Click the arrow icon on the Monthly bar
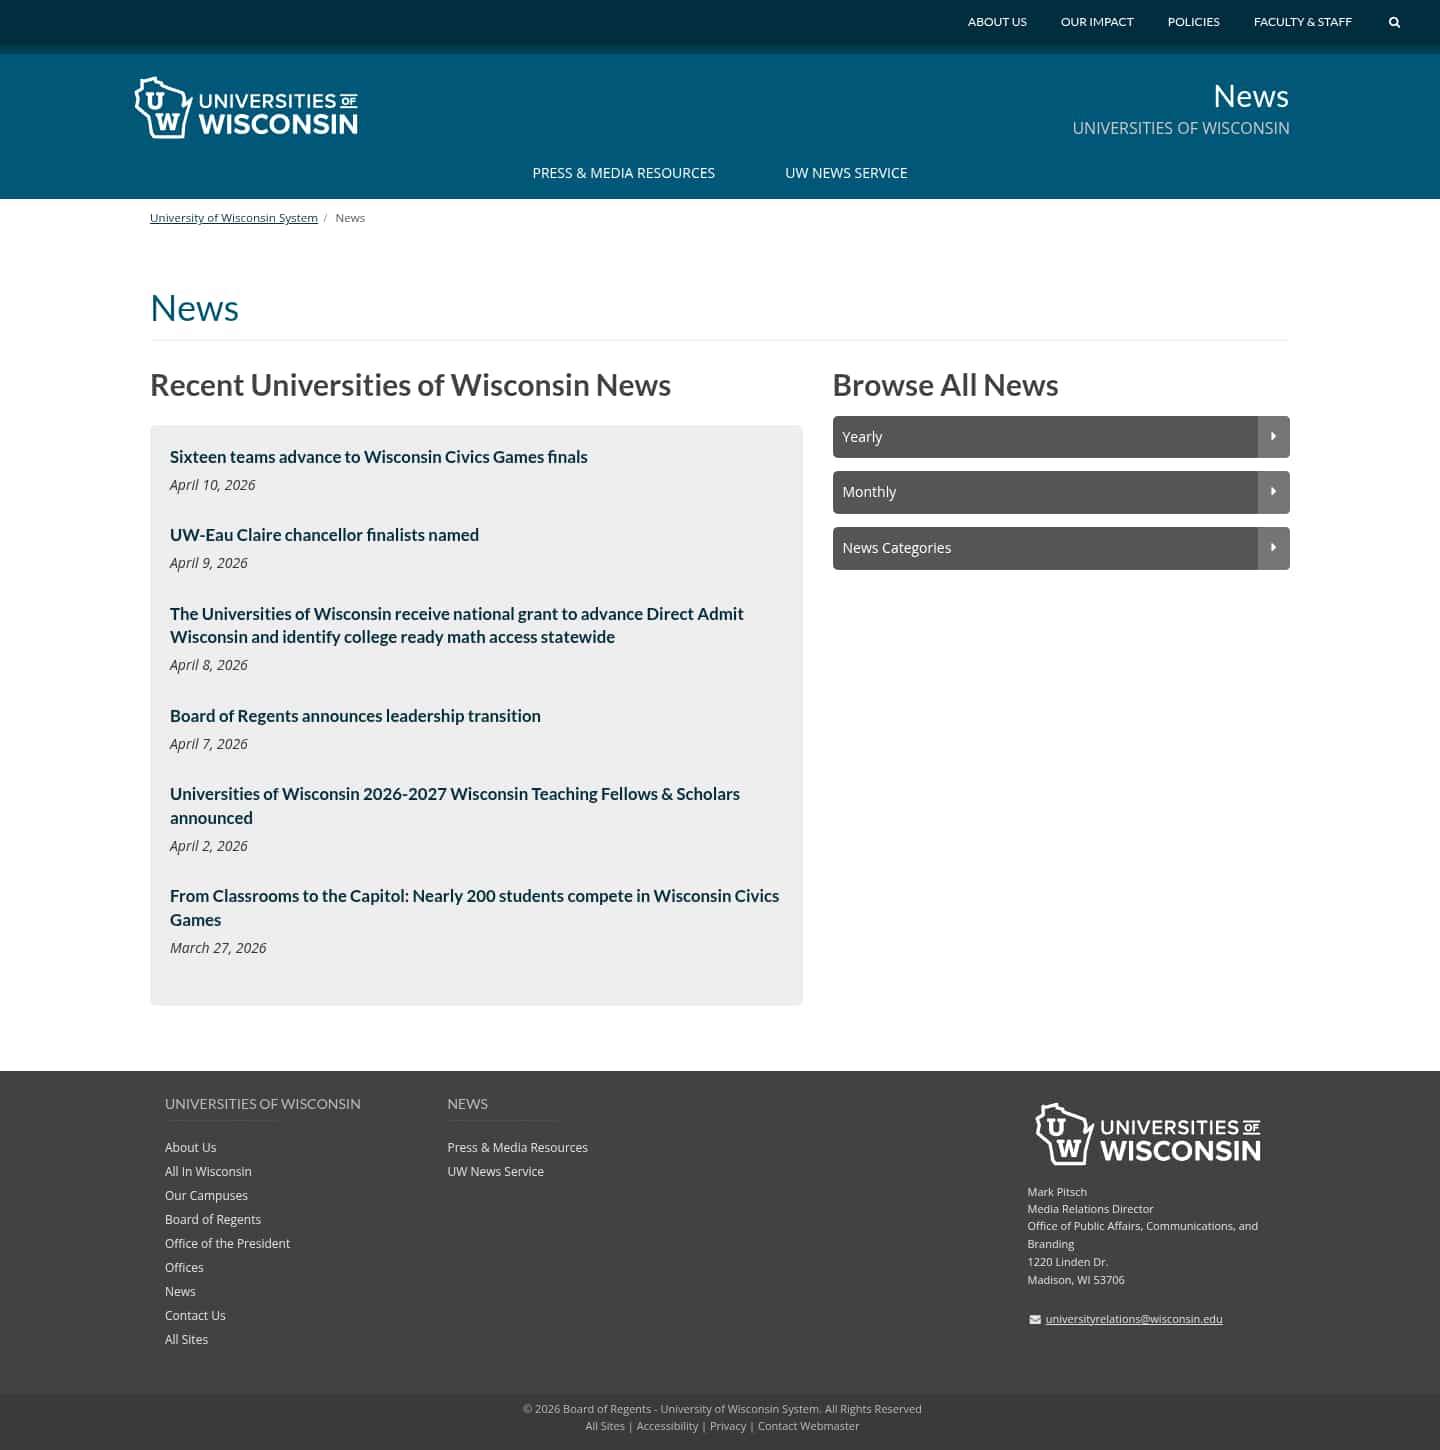 (1273, 492)
